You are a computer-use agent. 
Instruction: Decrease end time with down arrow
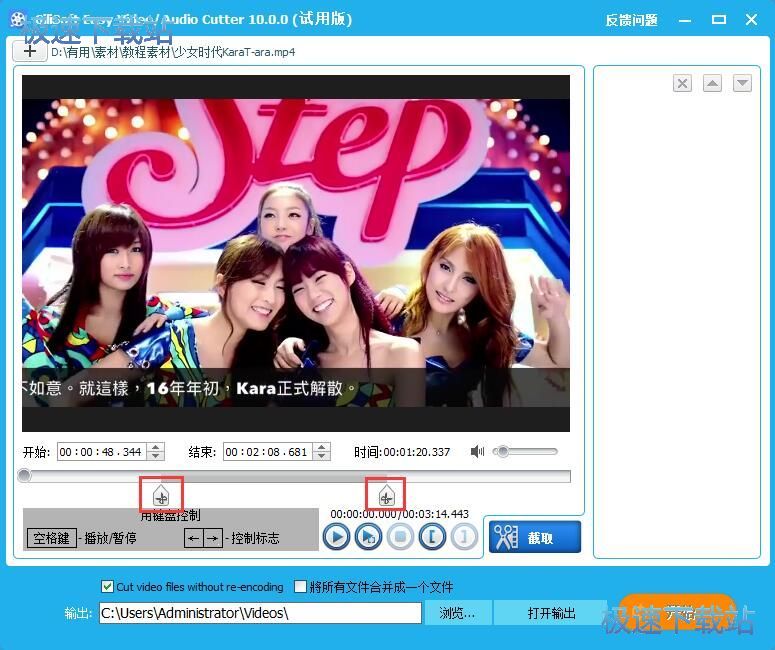click(322, 456)
